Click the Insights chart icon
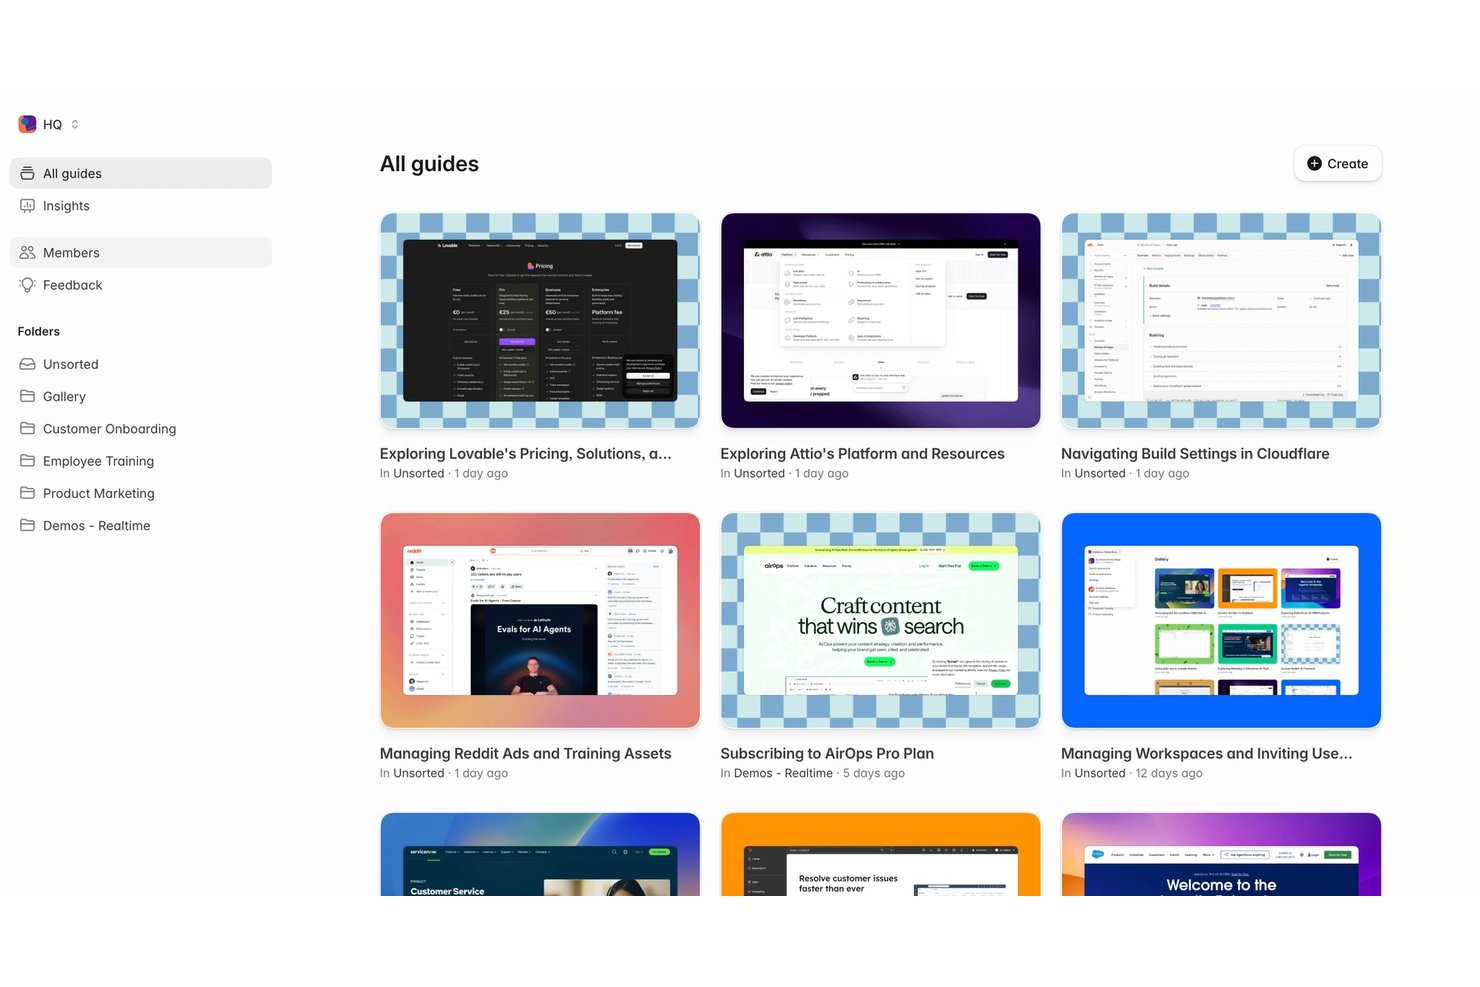 [x=27, y=205]
